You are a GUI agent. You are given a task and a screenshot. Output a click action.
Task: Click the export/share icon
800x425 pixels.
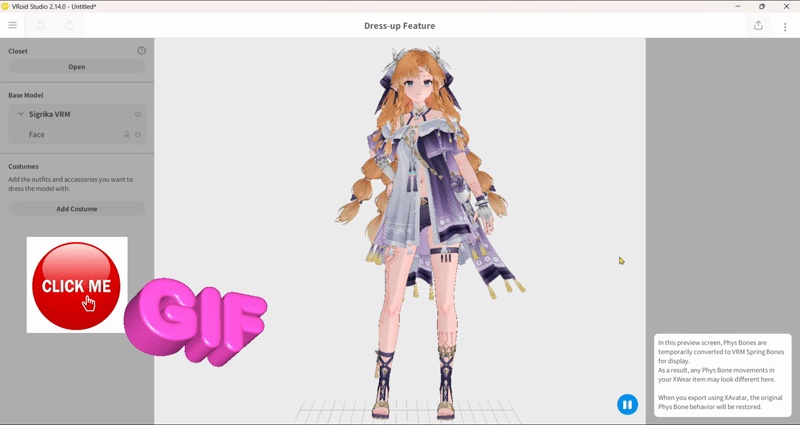click(758, 25)
